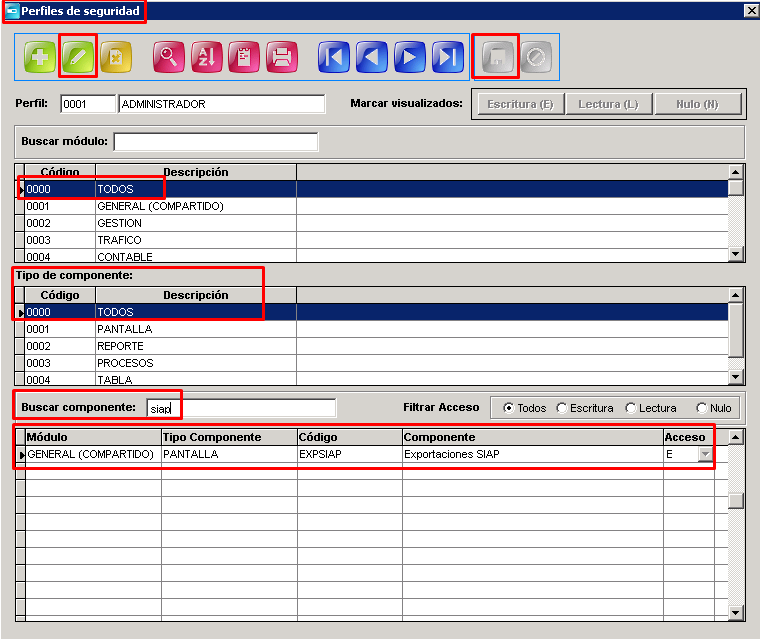Click the A-Z sort icon

206,57
